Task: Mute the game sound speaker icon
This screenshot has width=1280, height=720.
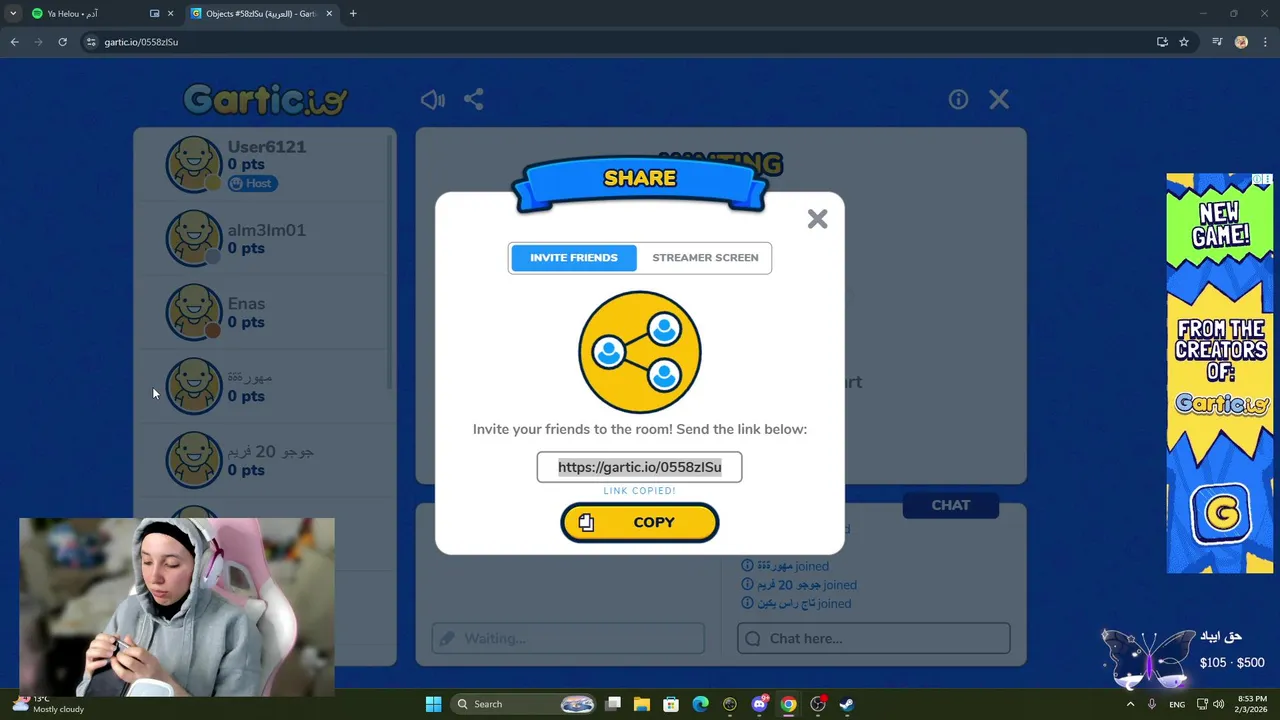Action: (432, 99)
